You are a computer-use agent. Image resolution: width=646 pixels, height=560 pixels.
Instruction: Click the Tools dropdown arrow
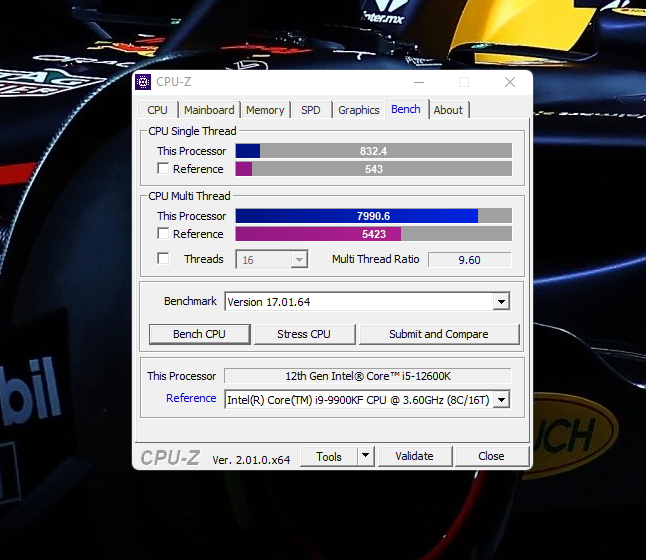coord(365,456)
